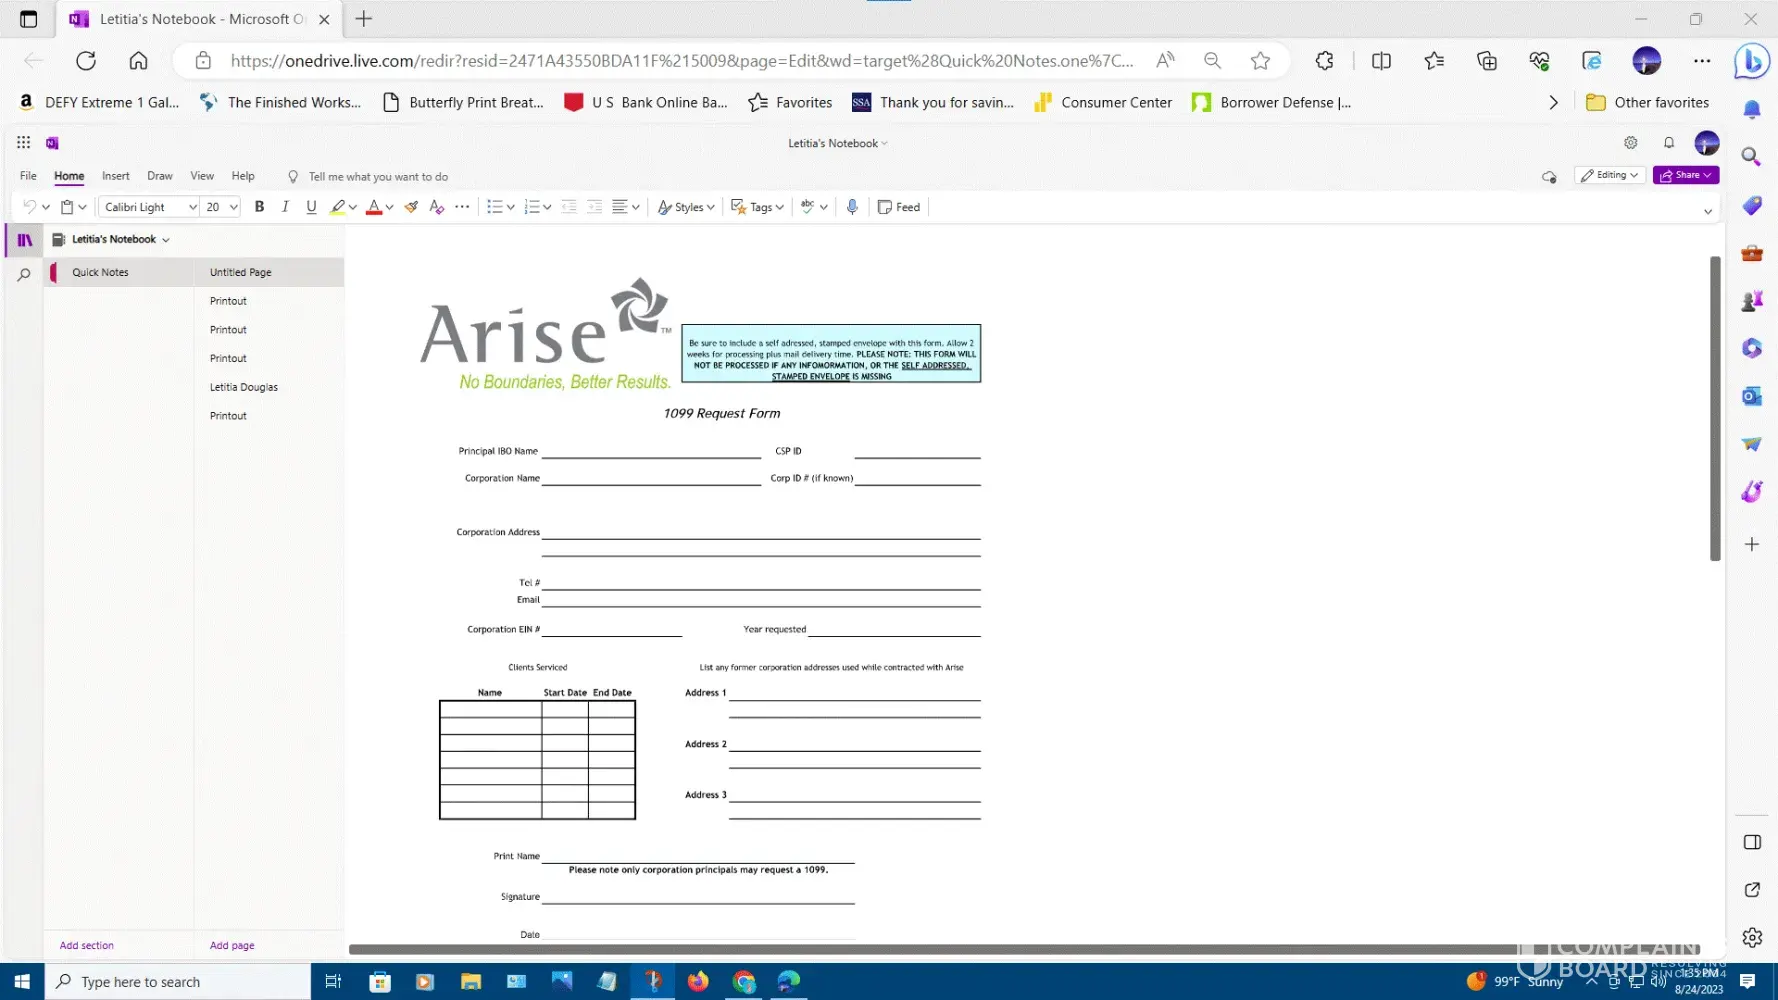
Task: Toggle underline text formatting
Action: [x=311, y=207]
